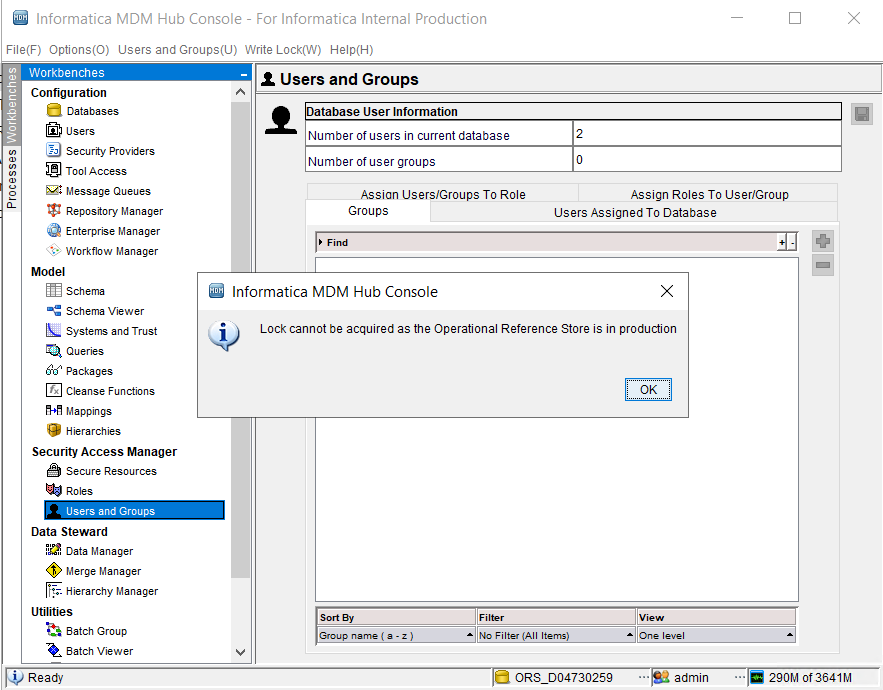883x690 pixels.
Task: Click the memory usage monitor icon
Action: point(757,677)
